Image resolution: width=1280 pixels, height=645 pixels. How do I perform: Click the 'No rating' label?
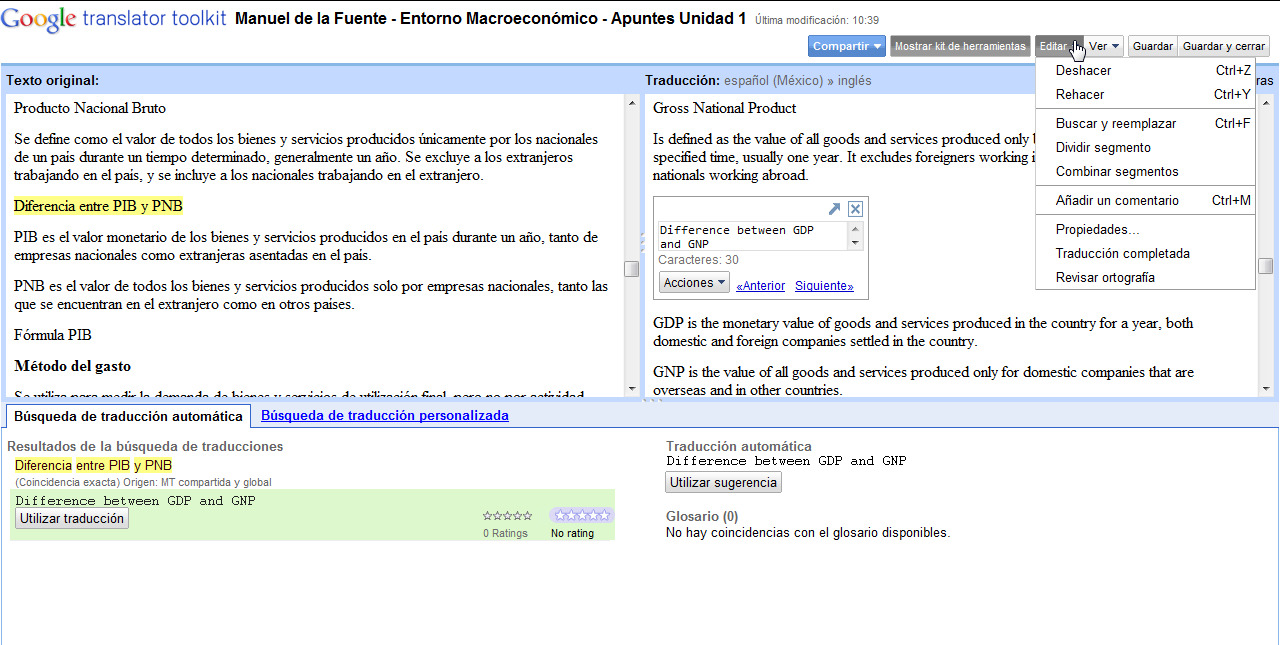pos(572,534)
